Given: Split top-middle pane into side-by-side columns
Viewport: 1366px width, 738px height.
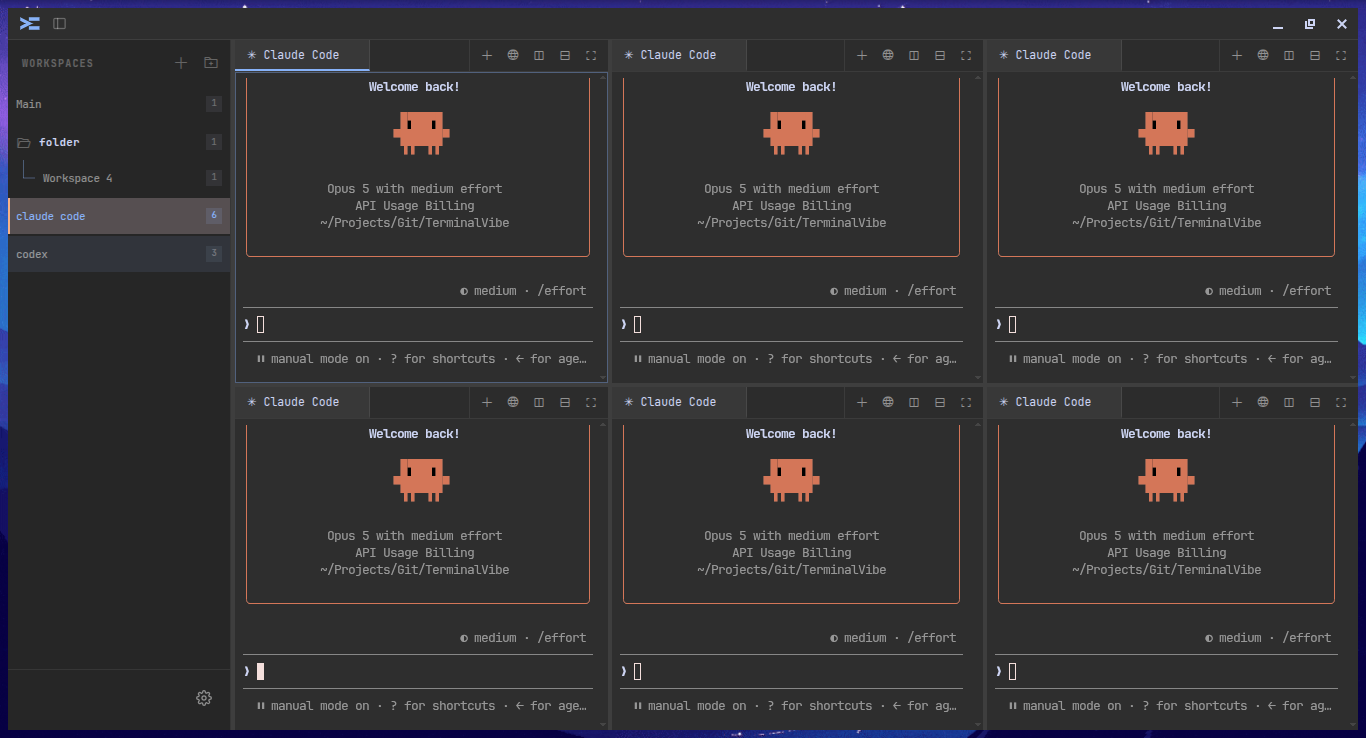Looking at the screenshot, I should pos(914,55).
